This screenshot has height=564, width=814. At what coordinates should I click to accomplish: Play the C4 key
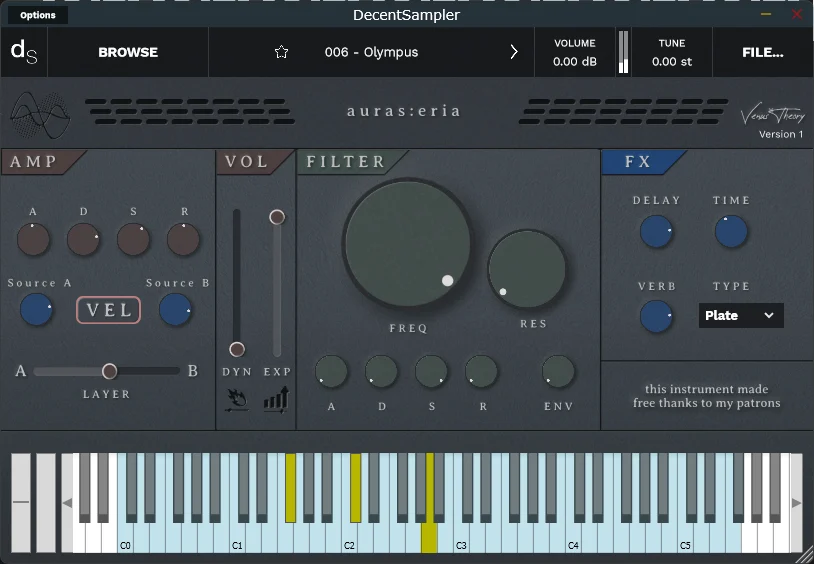click(573, 538)
